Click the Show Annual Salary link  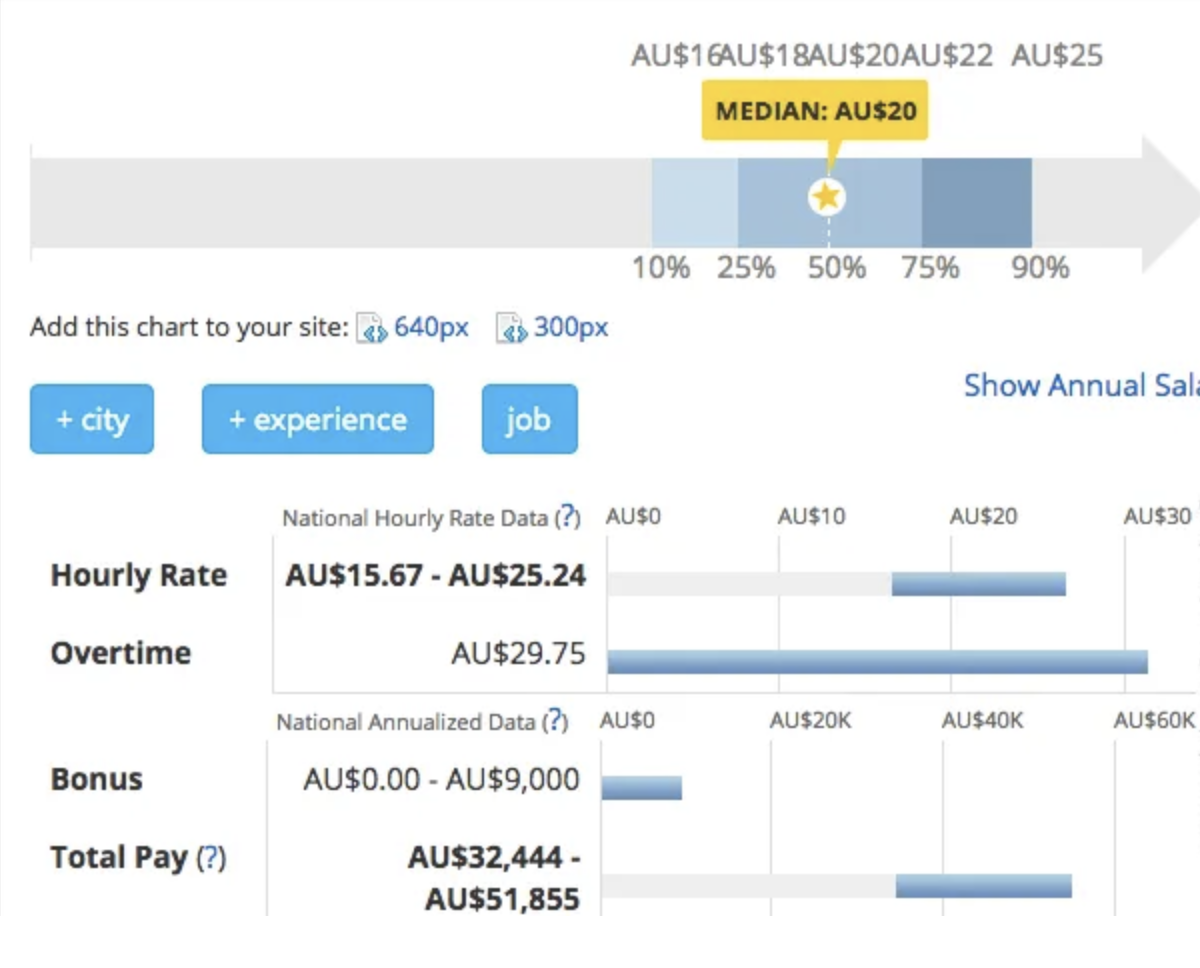point(1080,386)
